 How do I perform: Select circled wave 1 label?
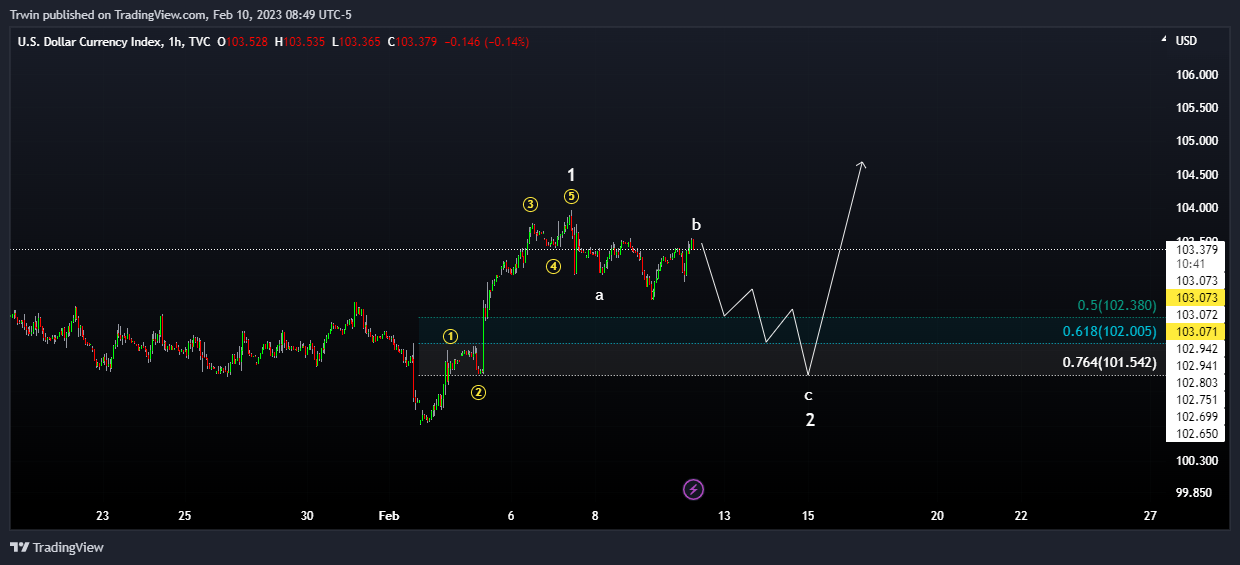(451, 337)
